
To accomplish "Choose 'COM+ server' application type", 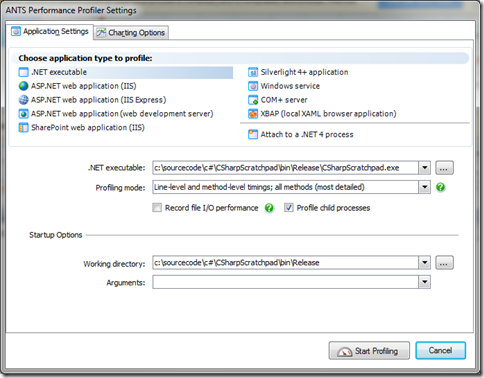I will (x=278, y=100).
